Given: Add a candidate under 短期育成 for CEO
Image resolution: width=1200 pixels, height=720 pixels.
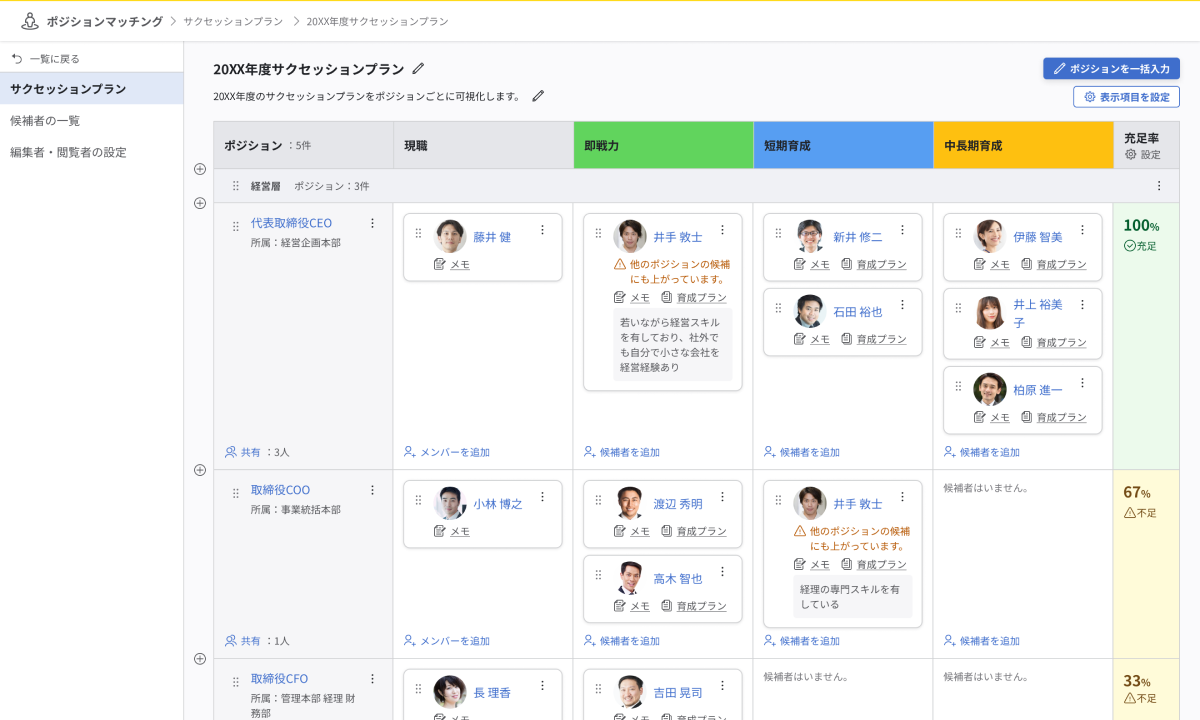Looking at the screenshot, I should (802, 452).
